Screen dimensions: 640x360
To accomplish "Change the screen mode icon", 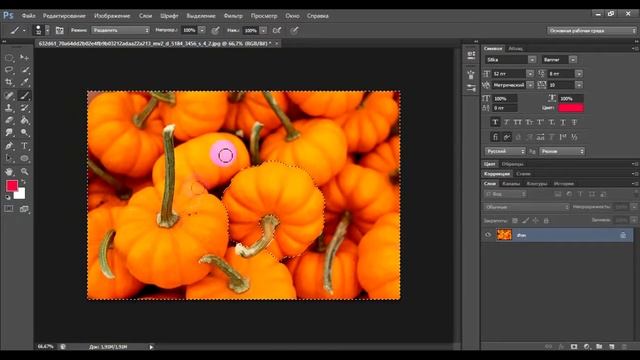I will (x=24, y=209).
